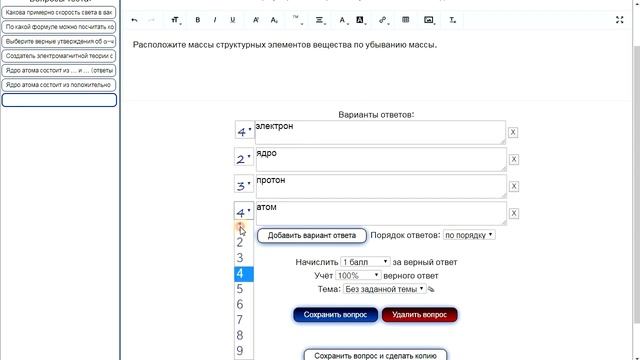Remove the answer option "ядро"

click(x=514, y=159)
